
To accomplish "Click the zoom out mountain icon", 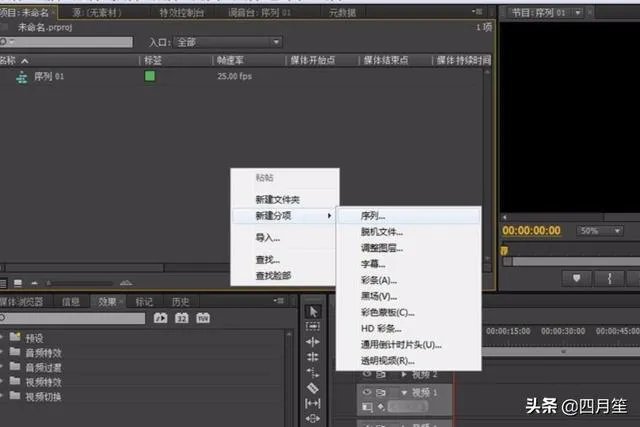I will pos(34,283).
